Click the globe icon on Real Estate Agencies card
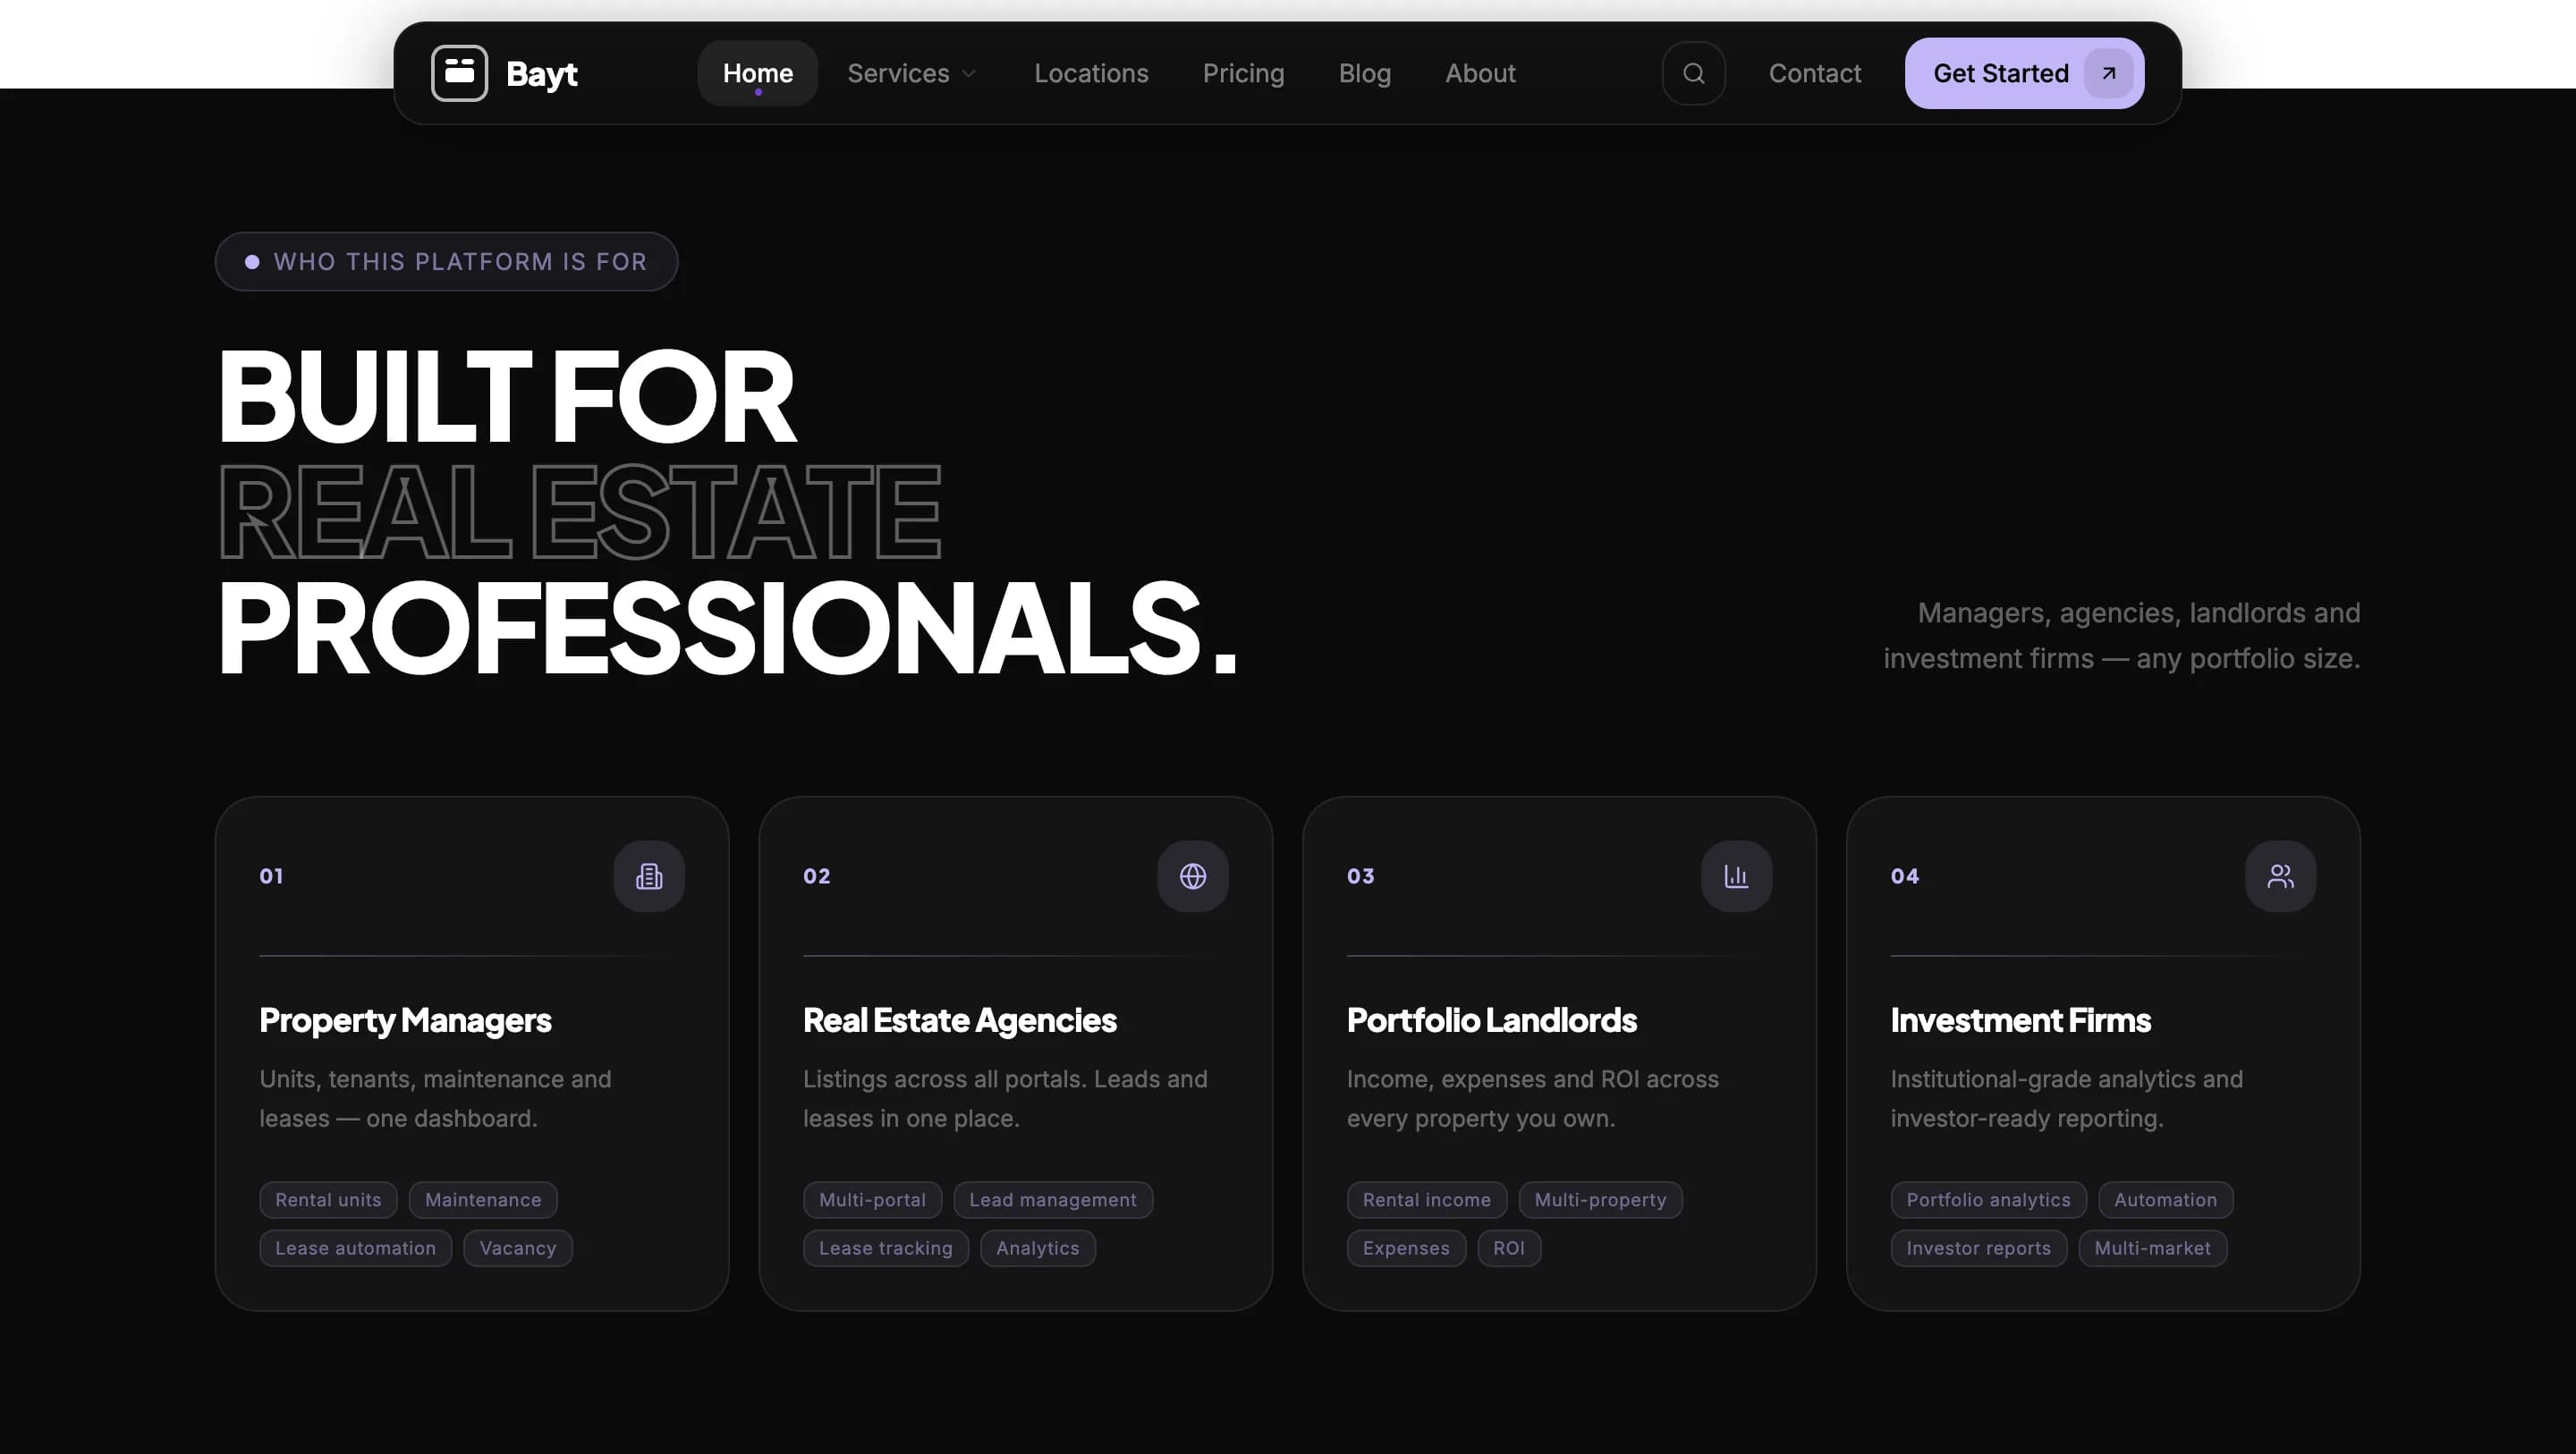2576x1454 pixels. point(1192,875)
